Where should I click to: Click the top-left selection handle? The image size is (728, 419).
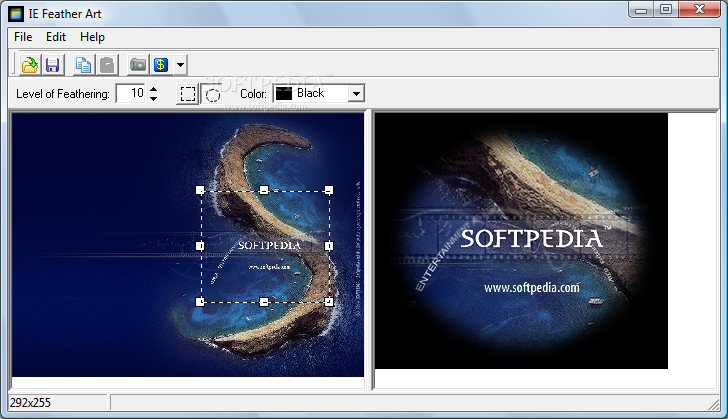(x=200, y=190)
